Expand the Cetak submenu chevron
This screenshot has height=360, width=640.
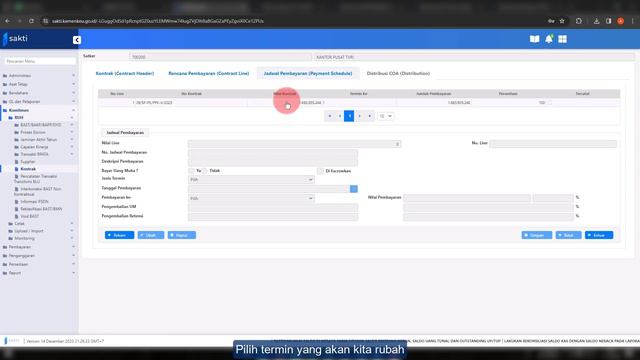72,223
